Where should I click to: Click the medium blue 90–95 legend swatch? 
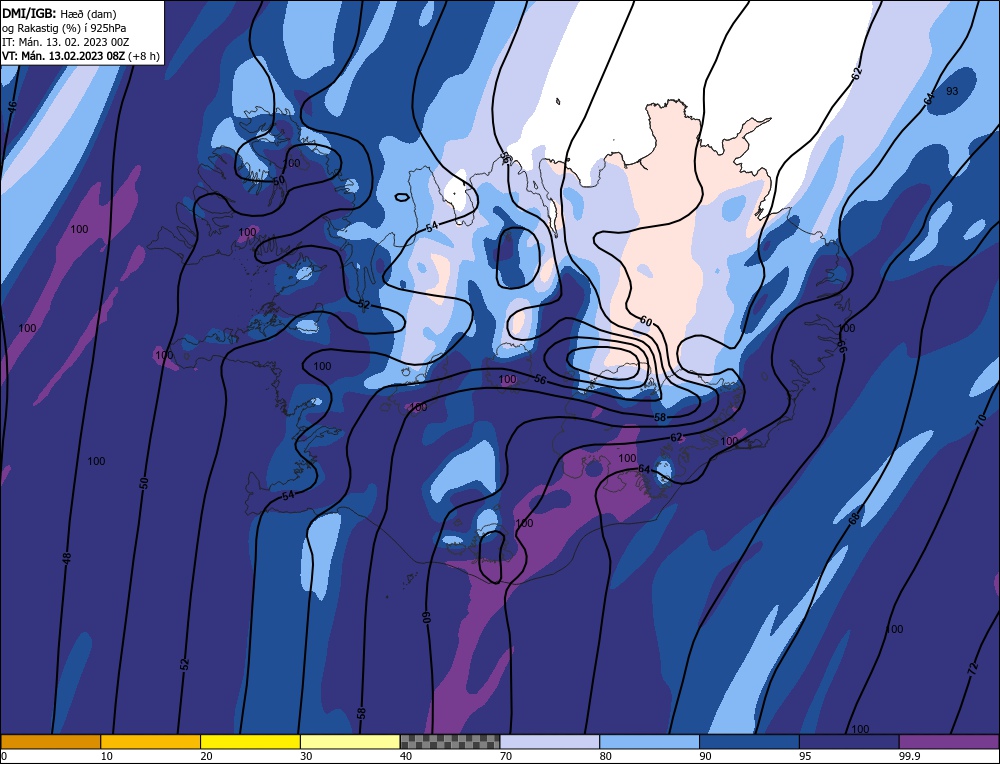749,741
